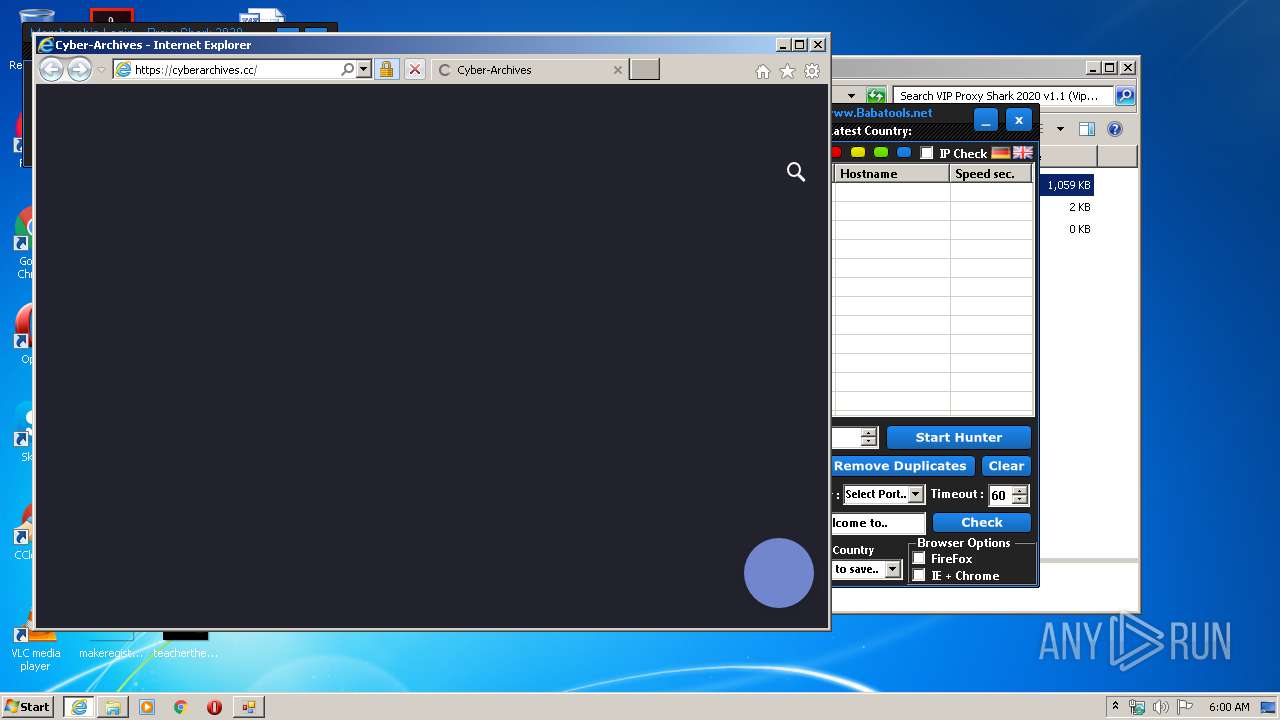The height and width of the screenshot is (720, 1280).
Task: Enable the IE + Chrome browser option
Action: (x=919, y=575)
